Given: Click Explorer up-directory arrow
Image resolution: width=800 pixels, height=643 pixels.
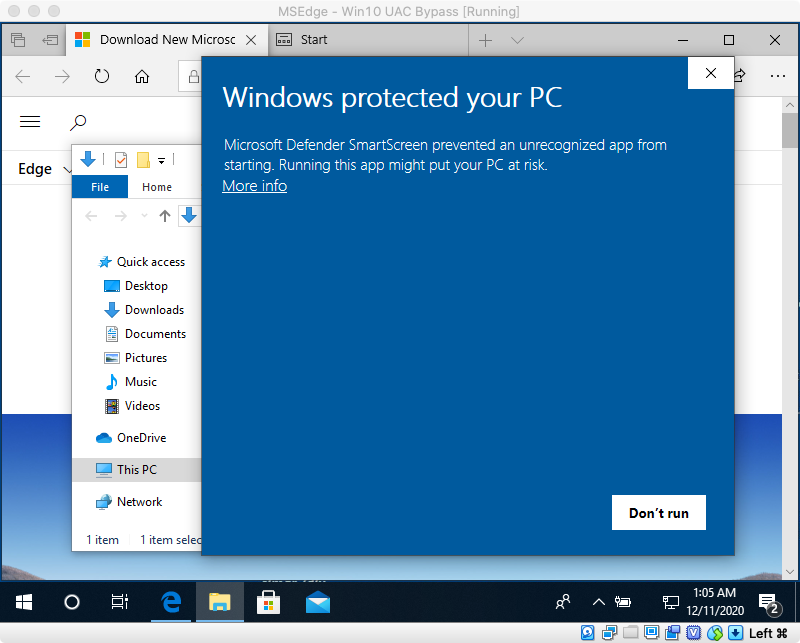Looking at the screenshot, I should tap(164, 216).
